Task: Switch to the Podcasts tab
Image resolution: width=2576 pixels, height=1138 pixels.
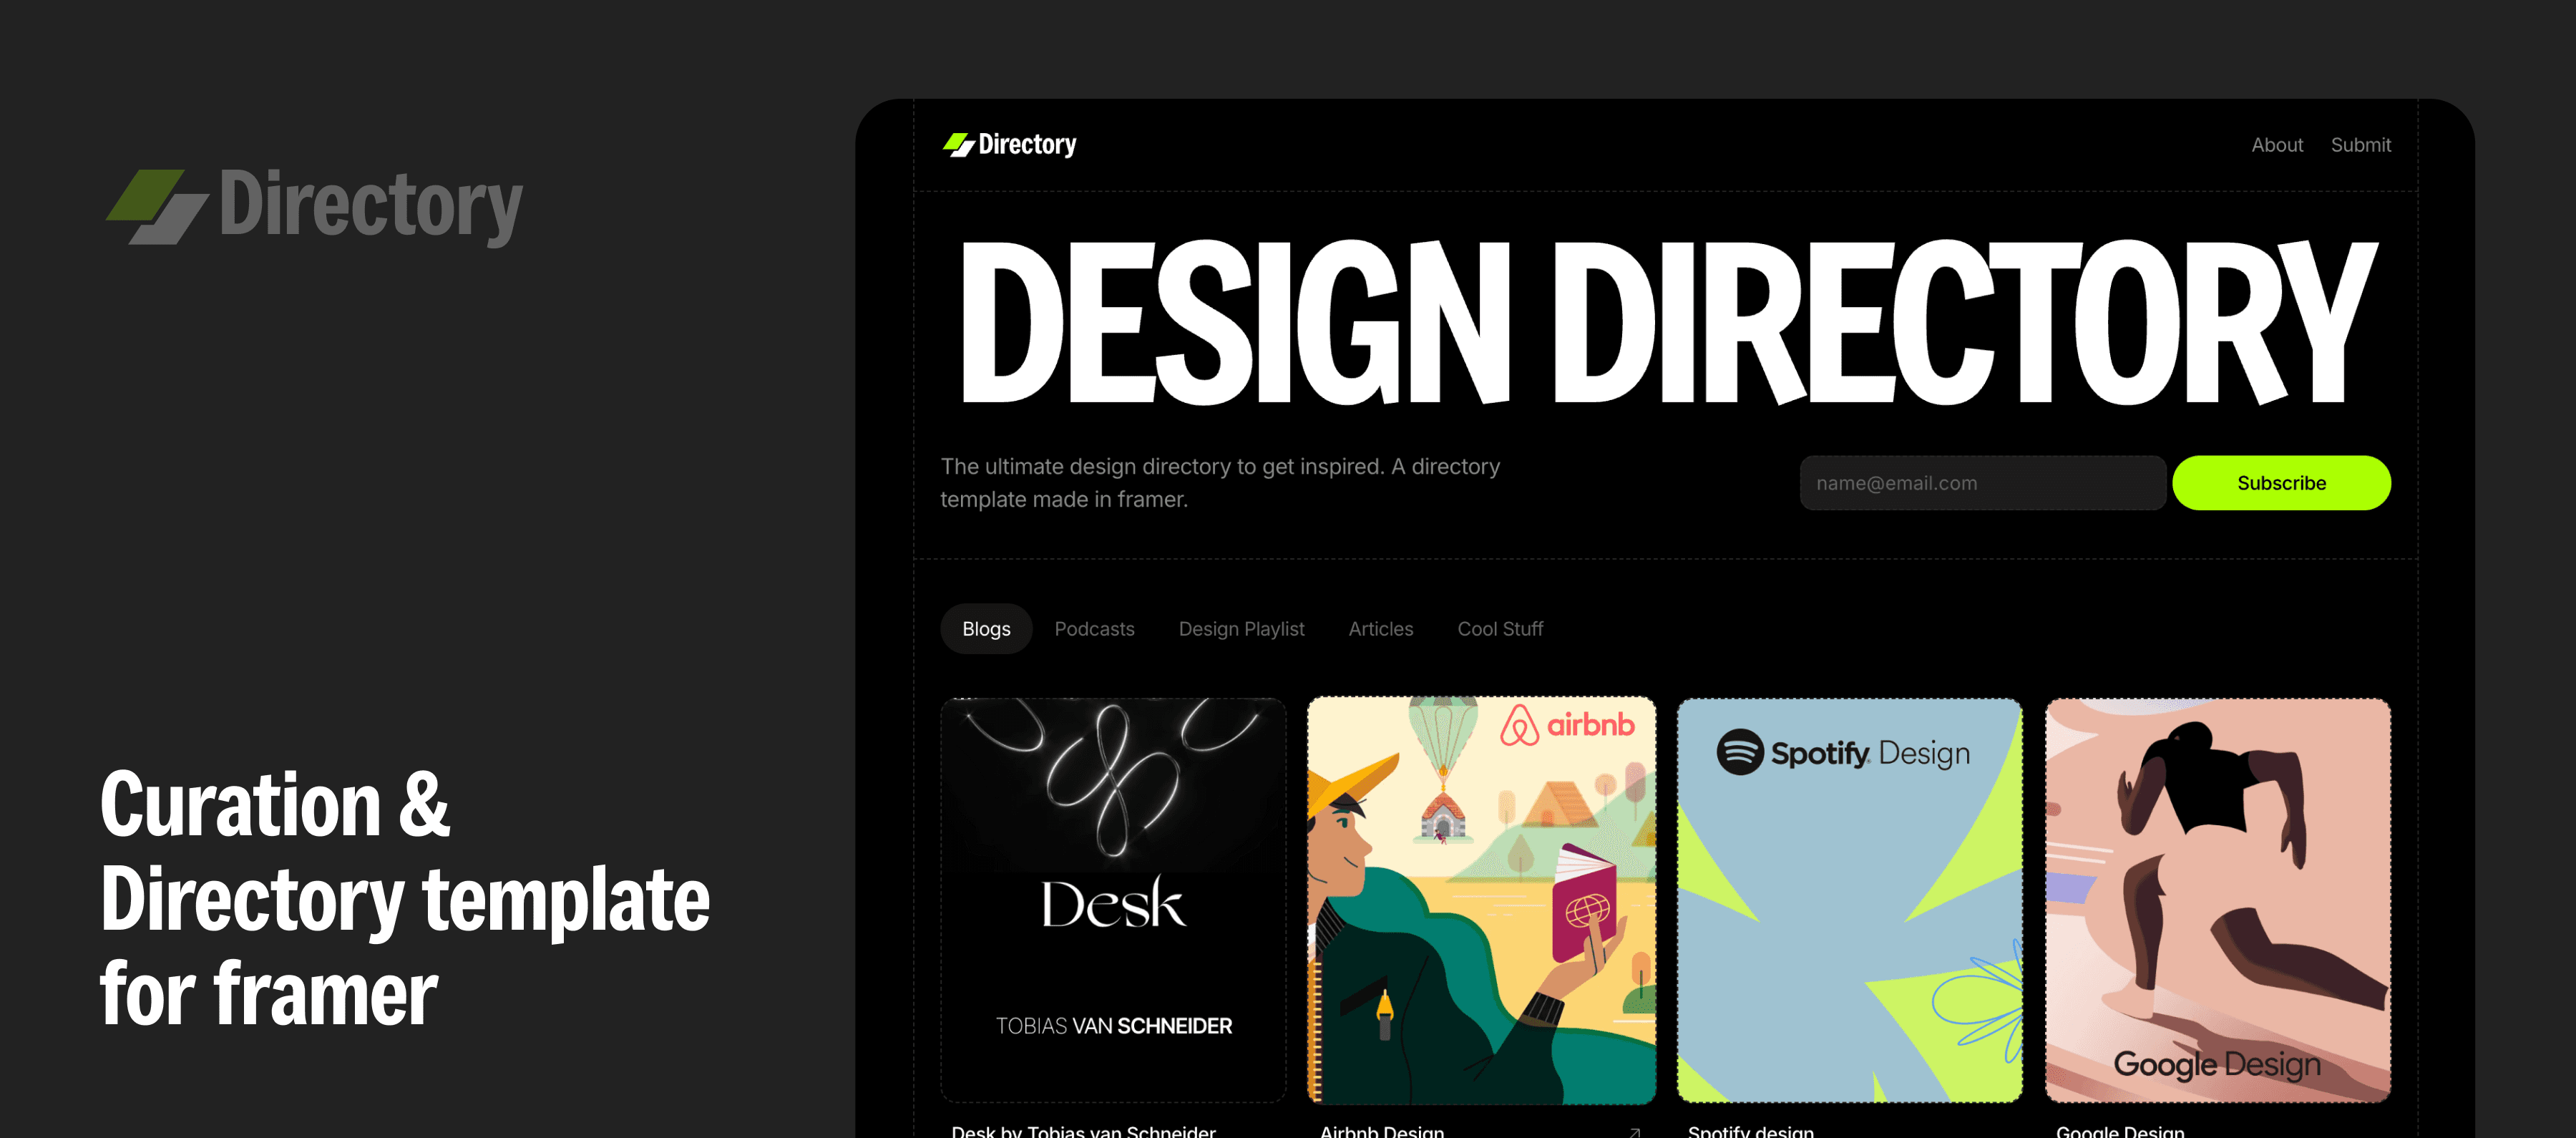Action: 1094,629
